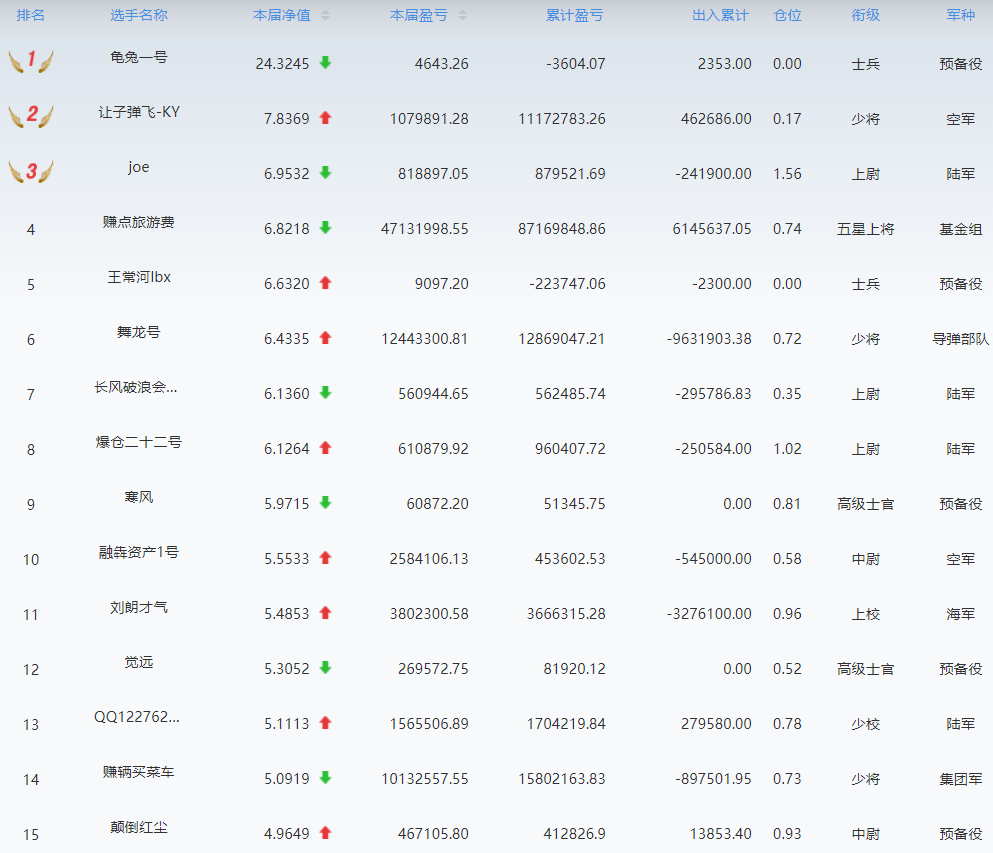
Task: Click 五星上将 rank cell
Action: pyautogui.click(x=866, y=229)
